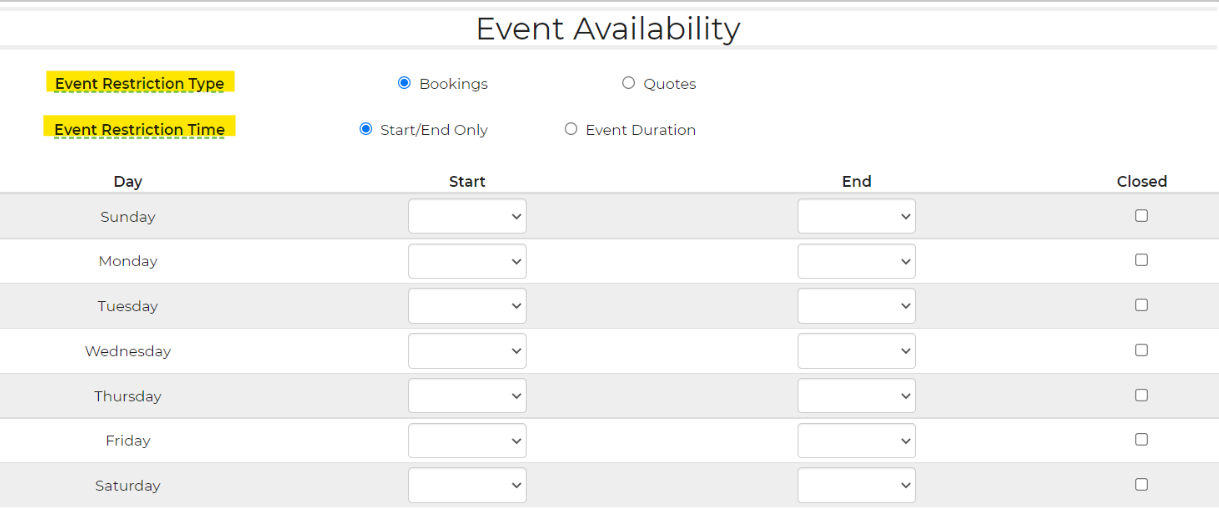The width and height of the screenshot is (1219, 510).
Task: Open Thursday End time dropdown
Action: (x=856, y=396)
